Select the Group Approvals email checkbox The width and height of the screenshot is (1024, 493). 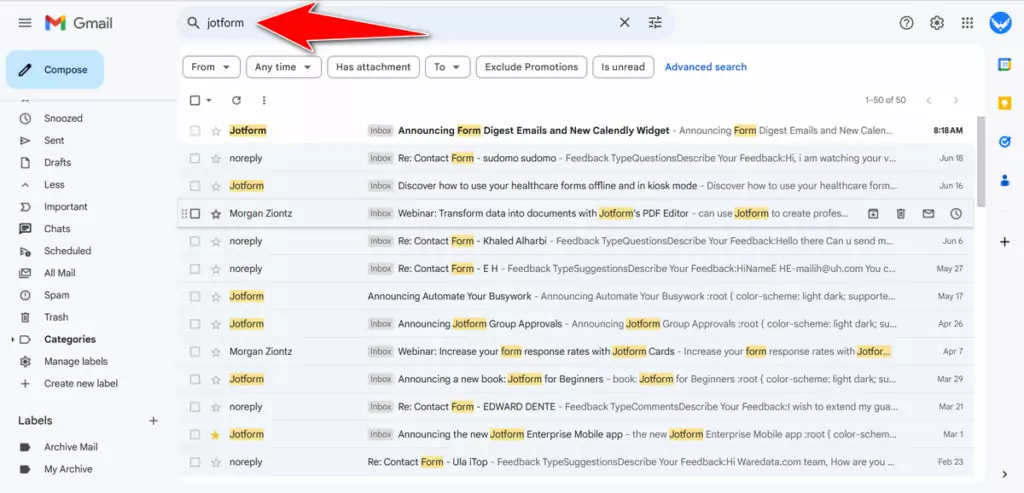[x=195, y=324]
